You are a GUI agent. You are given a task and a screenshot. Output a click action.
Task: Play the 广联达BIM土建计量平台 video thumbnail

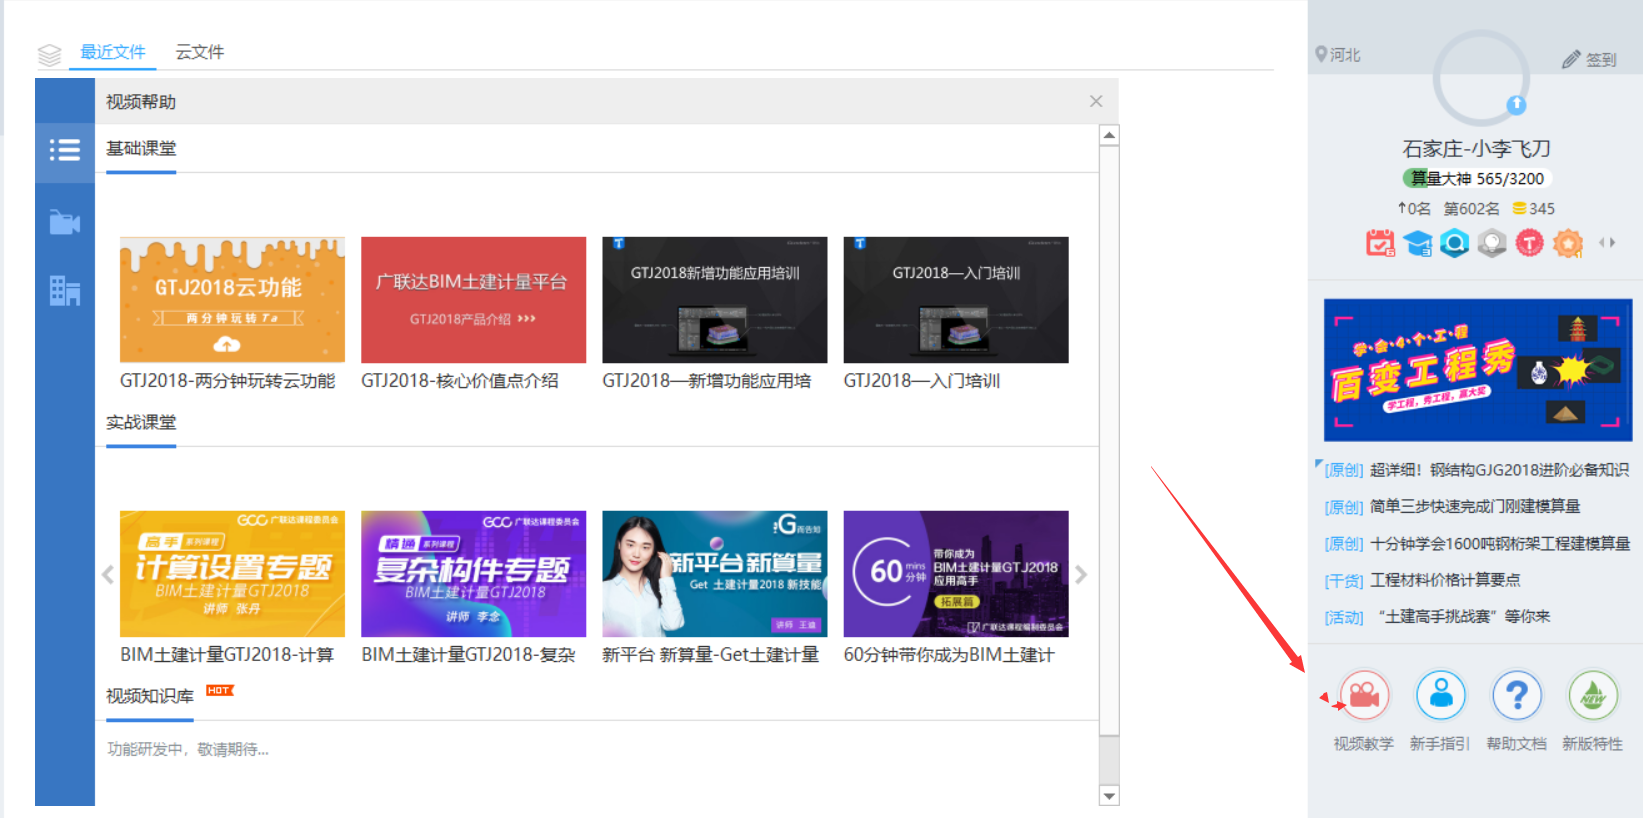click(473, 299)
